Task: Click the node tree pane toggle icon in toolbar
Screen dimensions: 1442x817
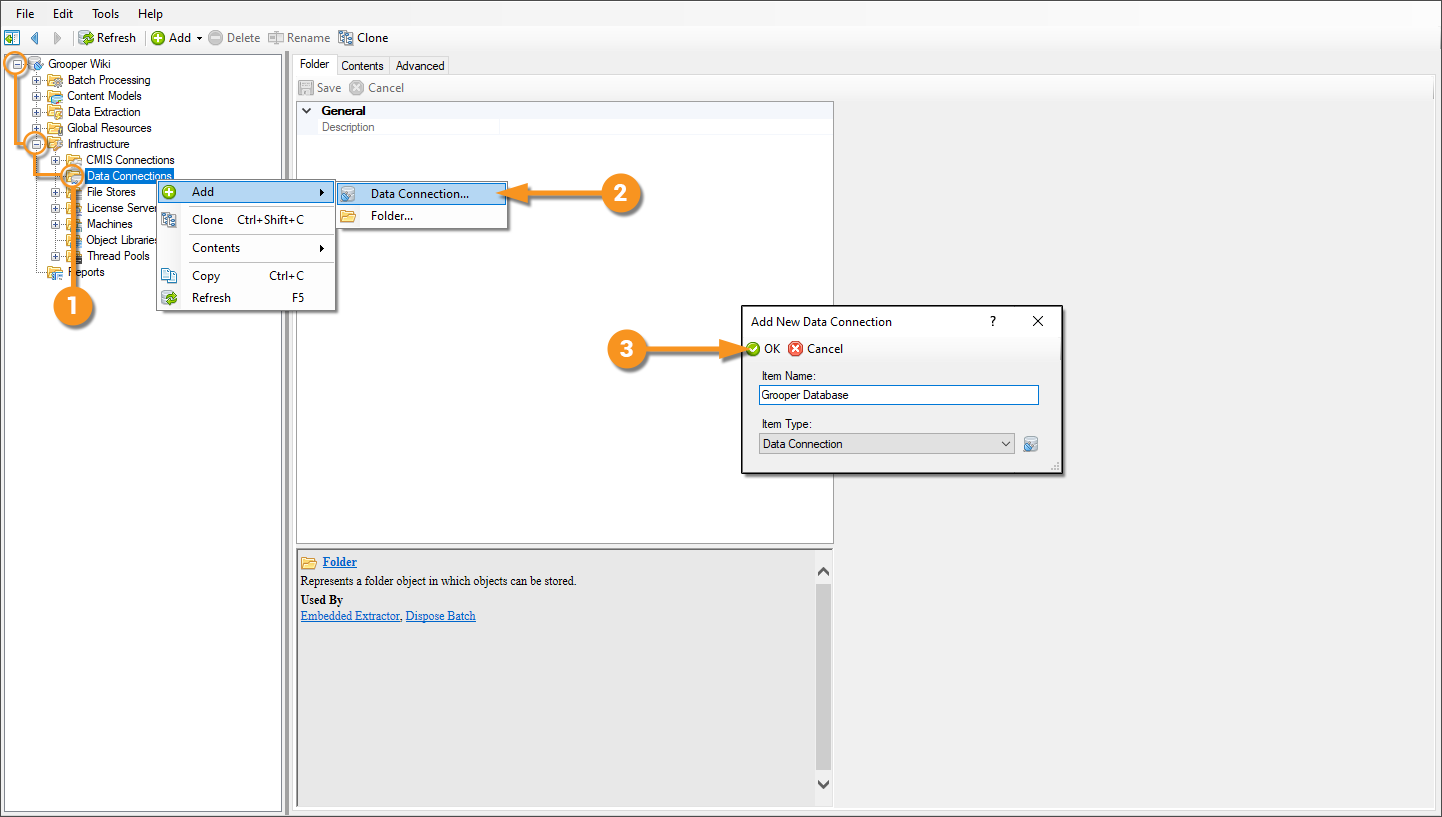Action: (x=13, y=38)
